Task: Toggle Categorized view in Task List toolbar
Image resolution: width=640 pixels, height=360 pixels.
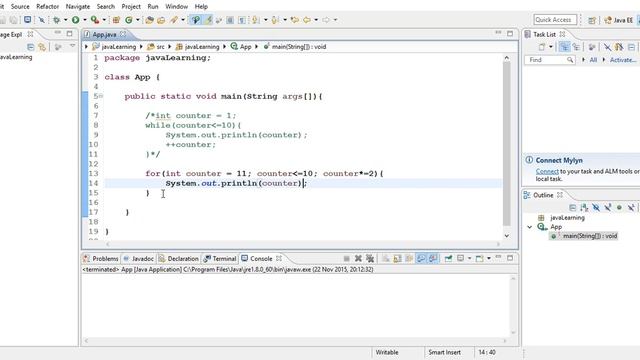Action: click(x=564, y=47)
